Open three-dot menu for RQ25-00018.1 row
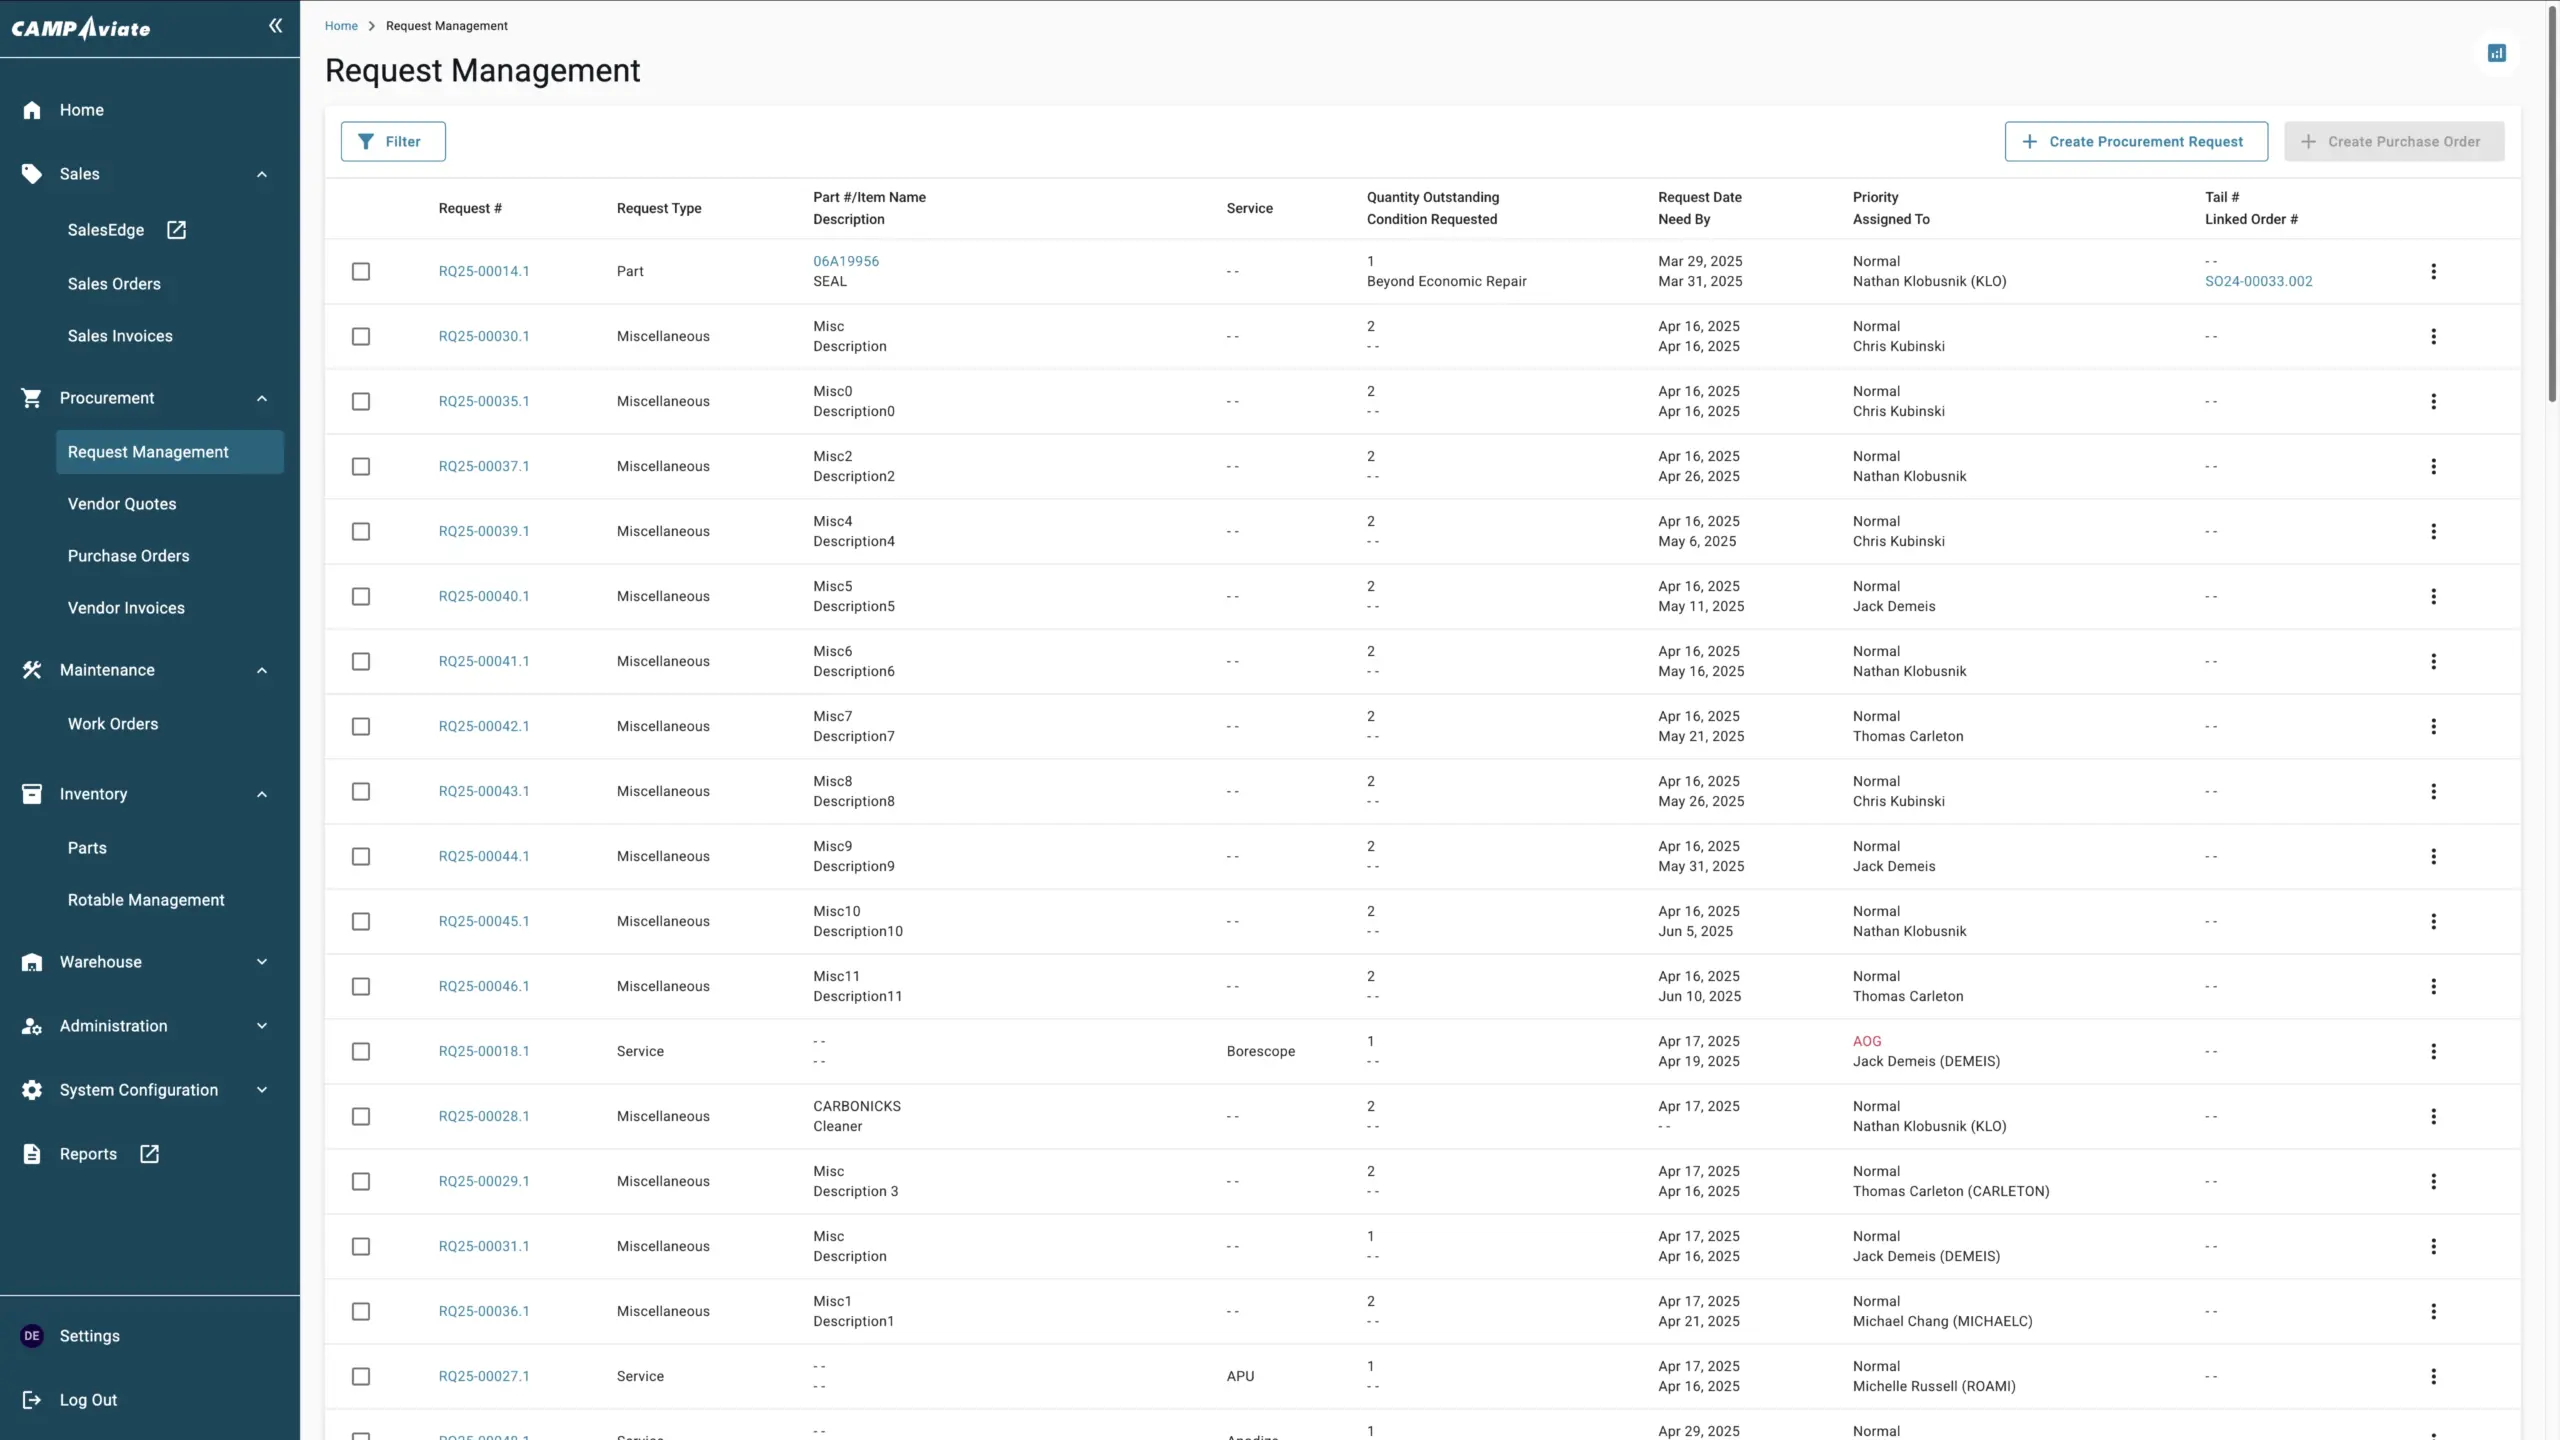The width and height of the screenshot is (2560, 1440). pyautogui.click(x=2433, y=1051)
